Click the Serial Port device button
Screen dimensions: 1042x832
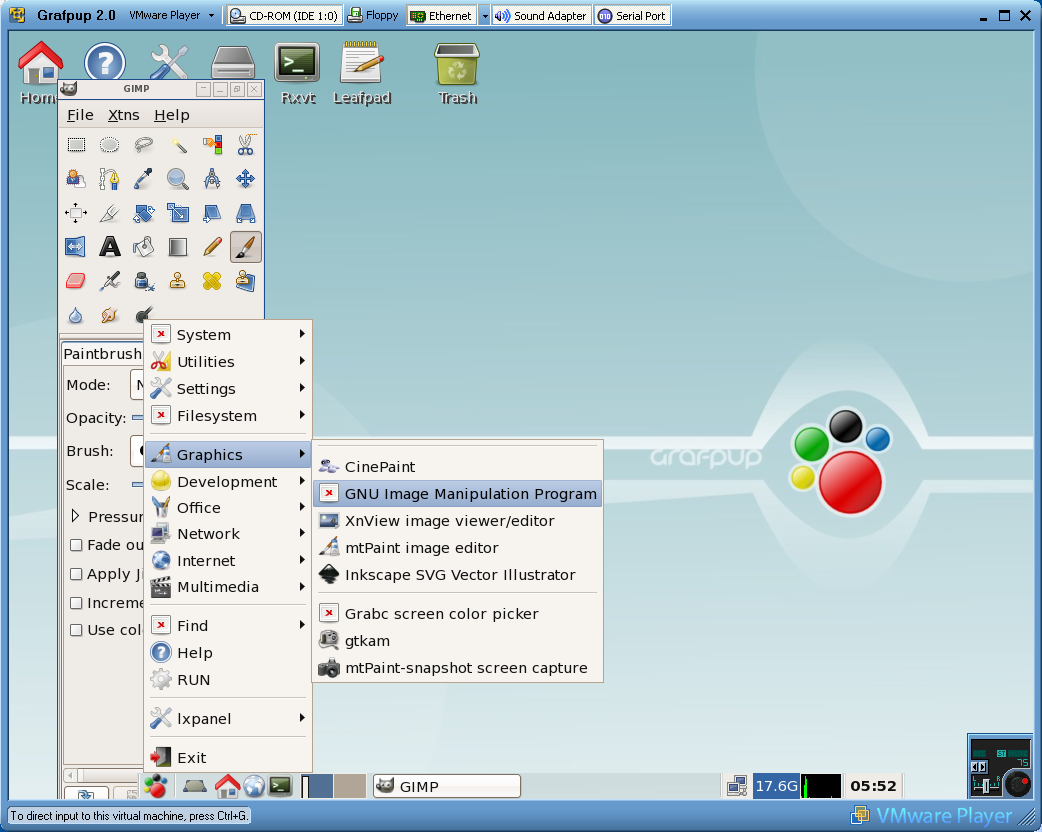click(x=632, y=16)
